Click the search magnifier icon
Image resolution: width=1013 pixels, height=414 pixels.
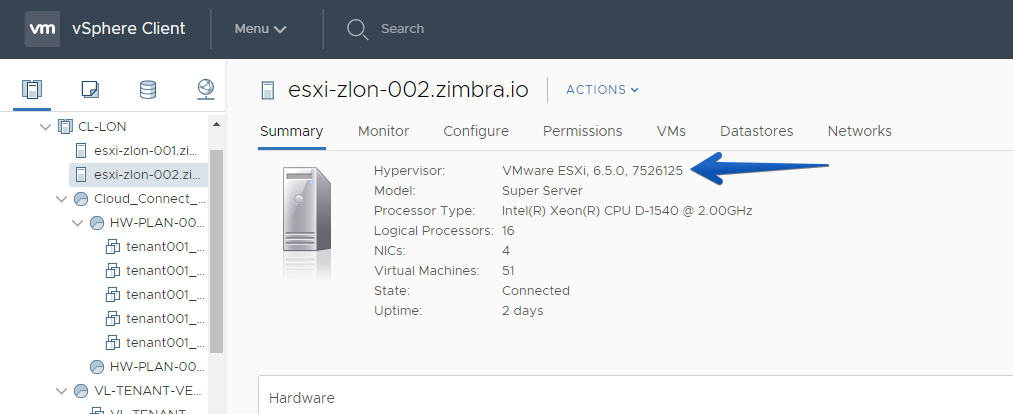coord(357,29)
